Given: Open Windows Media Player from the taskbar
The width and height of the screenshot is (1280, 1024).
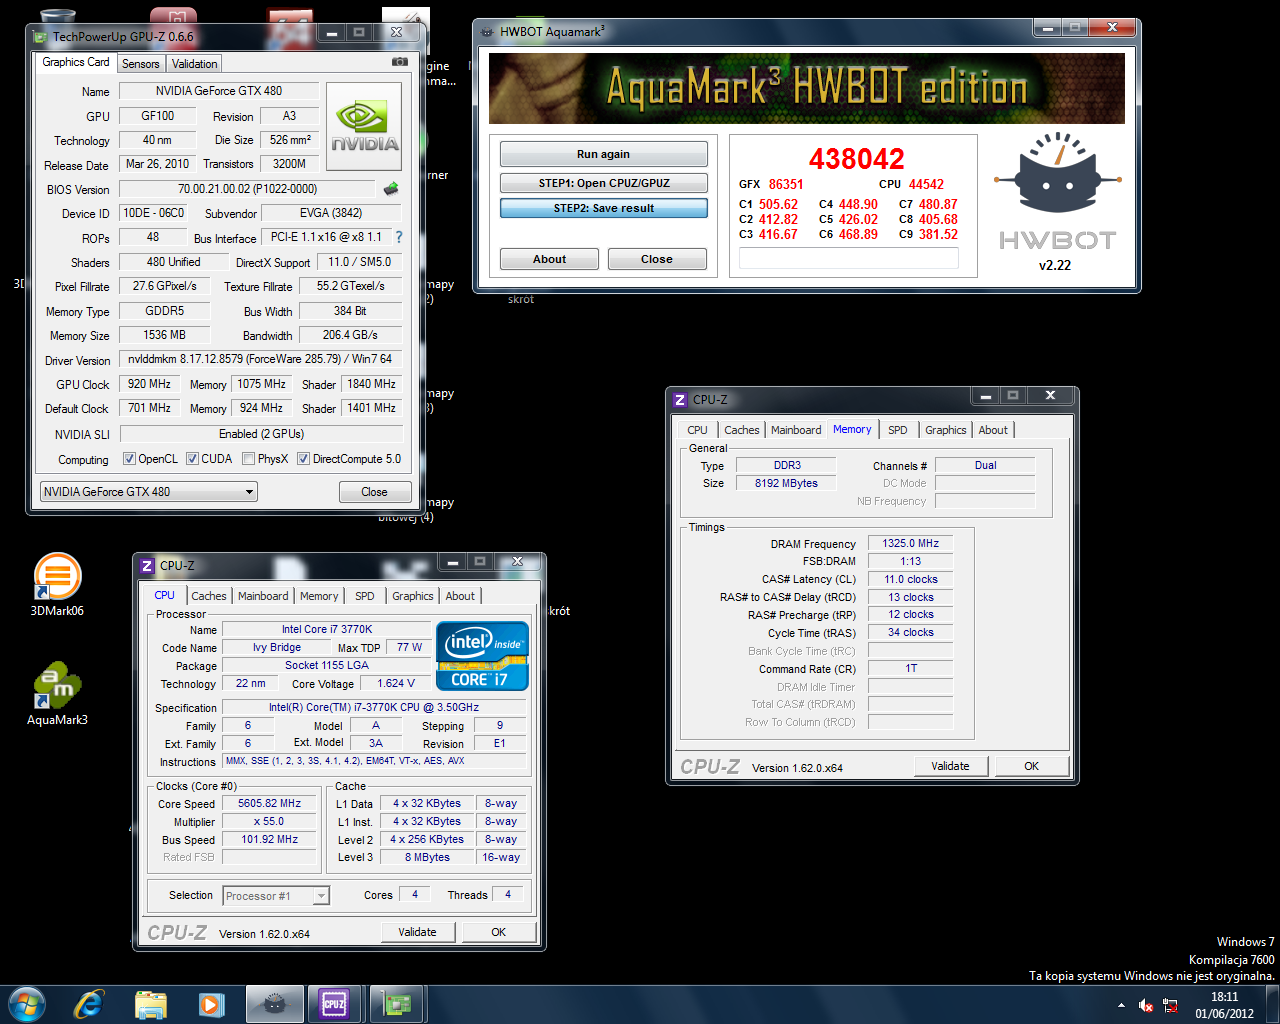Looking at the screenshot, I should tap(210, 1004).
